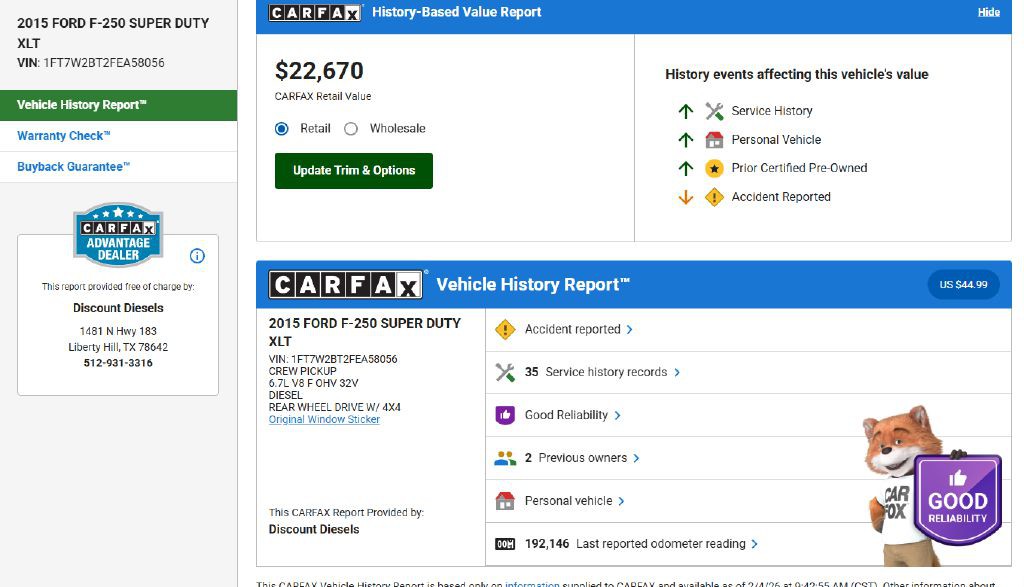Expand the Accident reported details chevron
The height and width of the screenshot is (587, 1024).
629,329
